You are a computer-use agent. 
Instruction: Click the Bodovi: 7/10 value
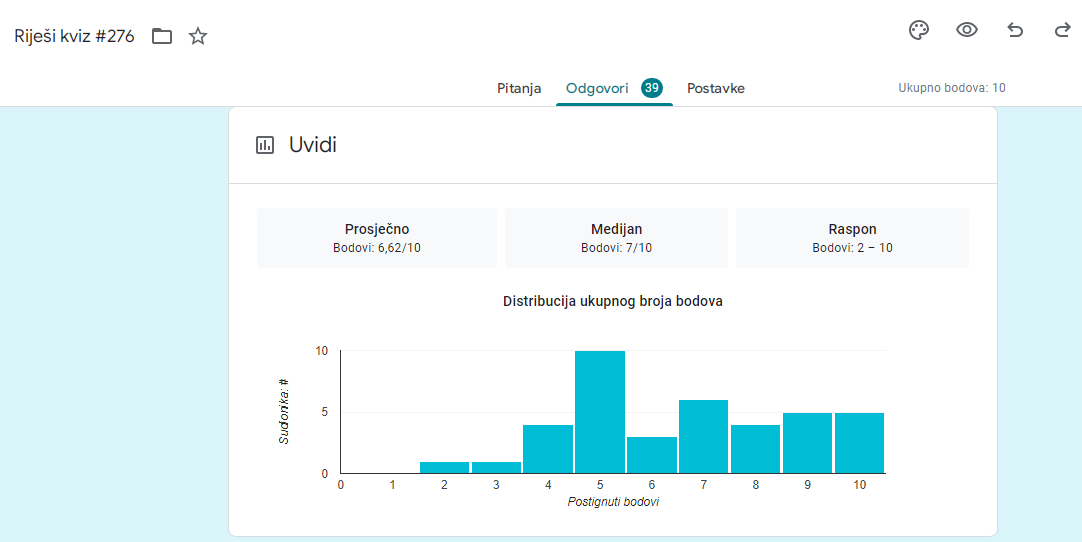tap(616, 248)
